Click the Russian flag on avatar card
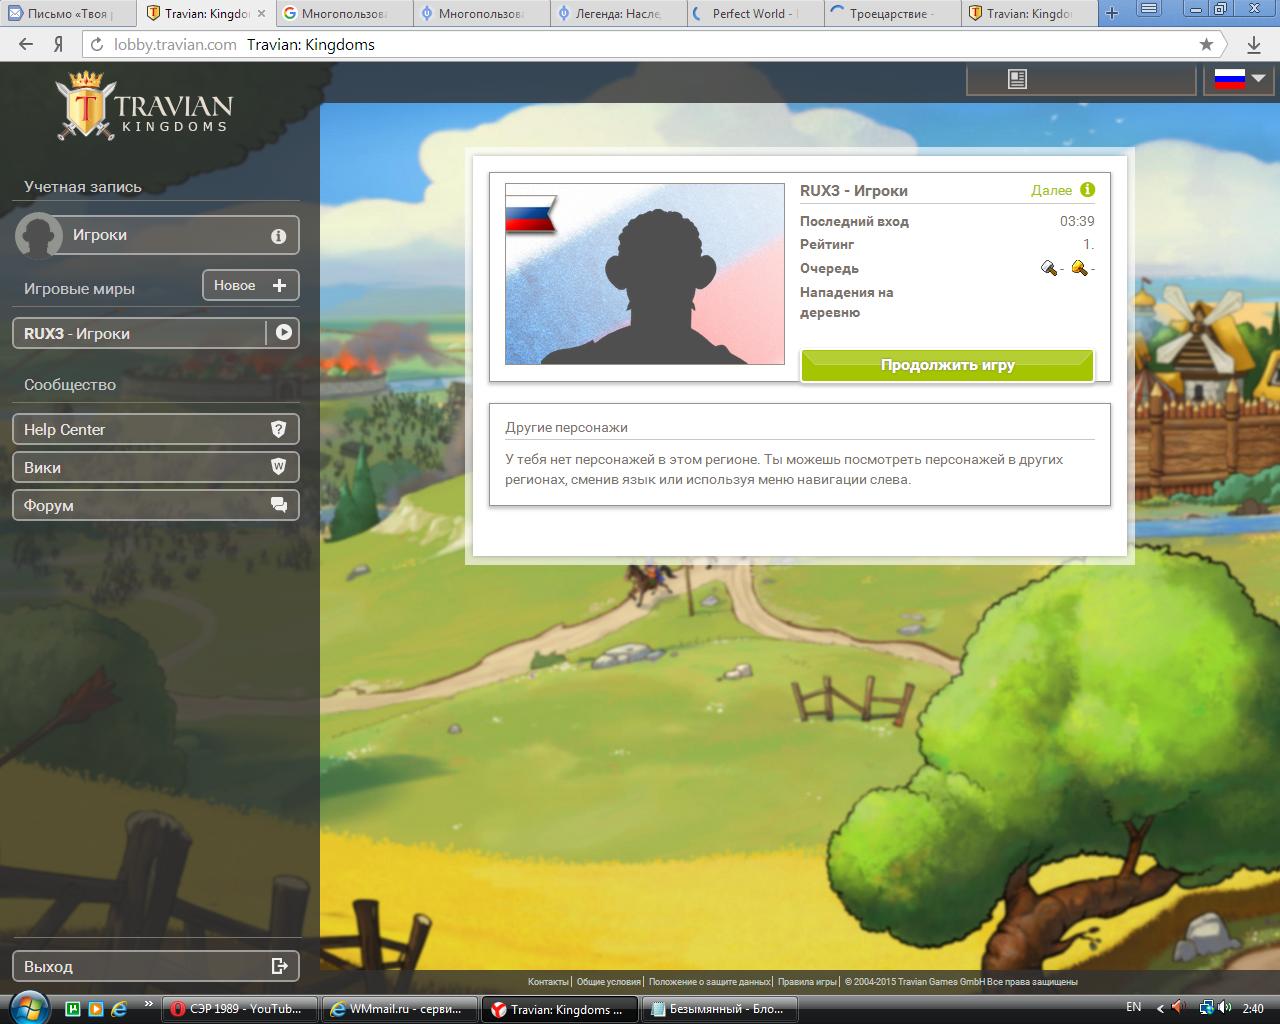 tap(530, 214)
